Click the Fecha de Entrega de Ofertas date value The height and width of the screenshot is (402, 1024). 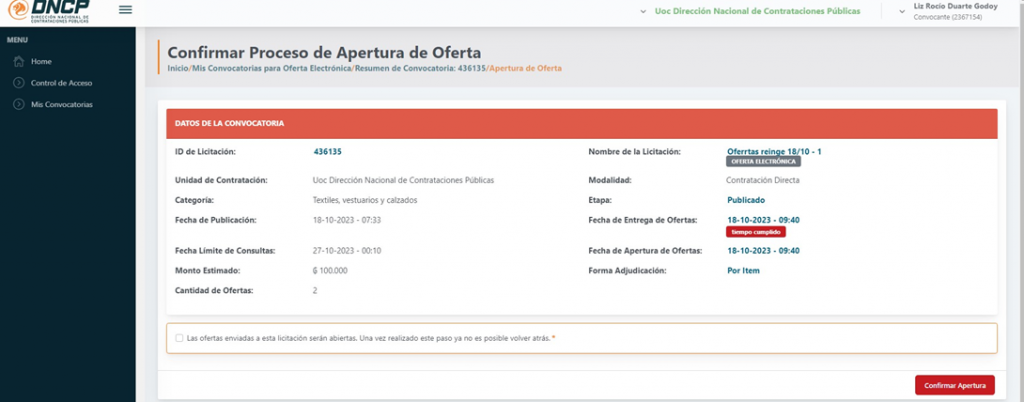(x=763, y=220)
